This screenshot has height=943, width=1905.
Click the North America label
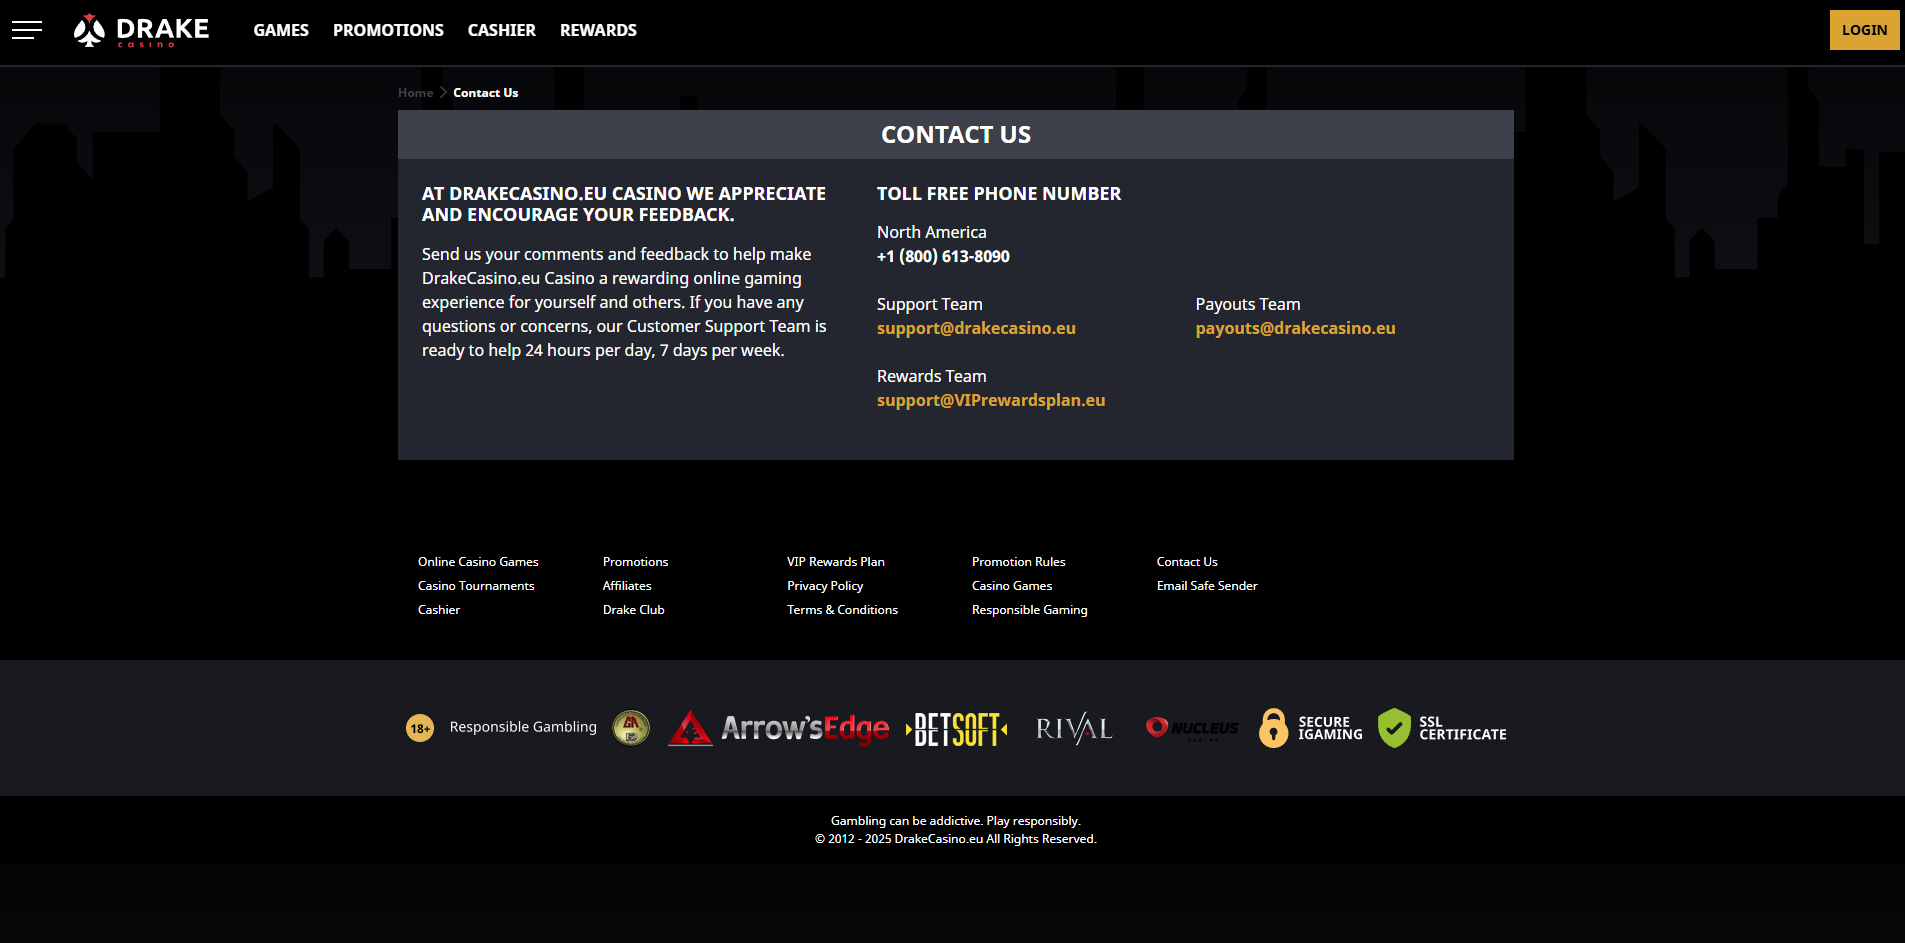pos(931,232)
